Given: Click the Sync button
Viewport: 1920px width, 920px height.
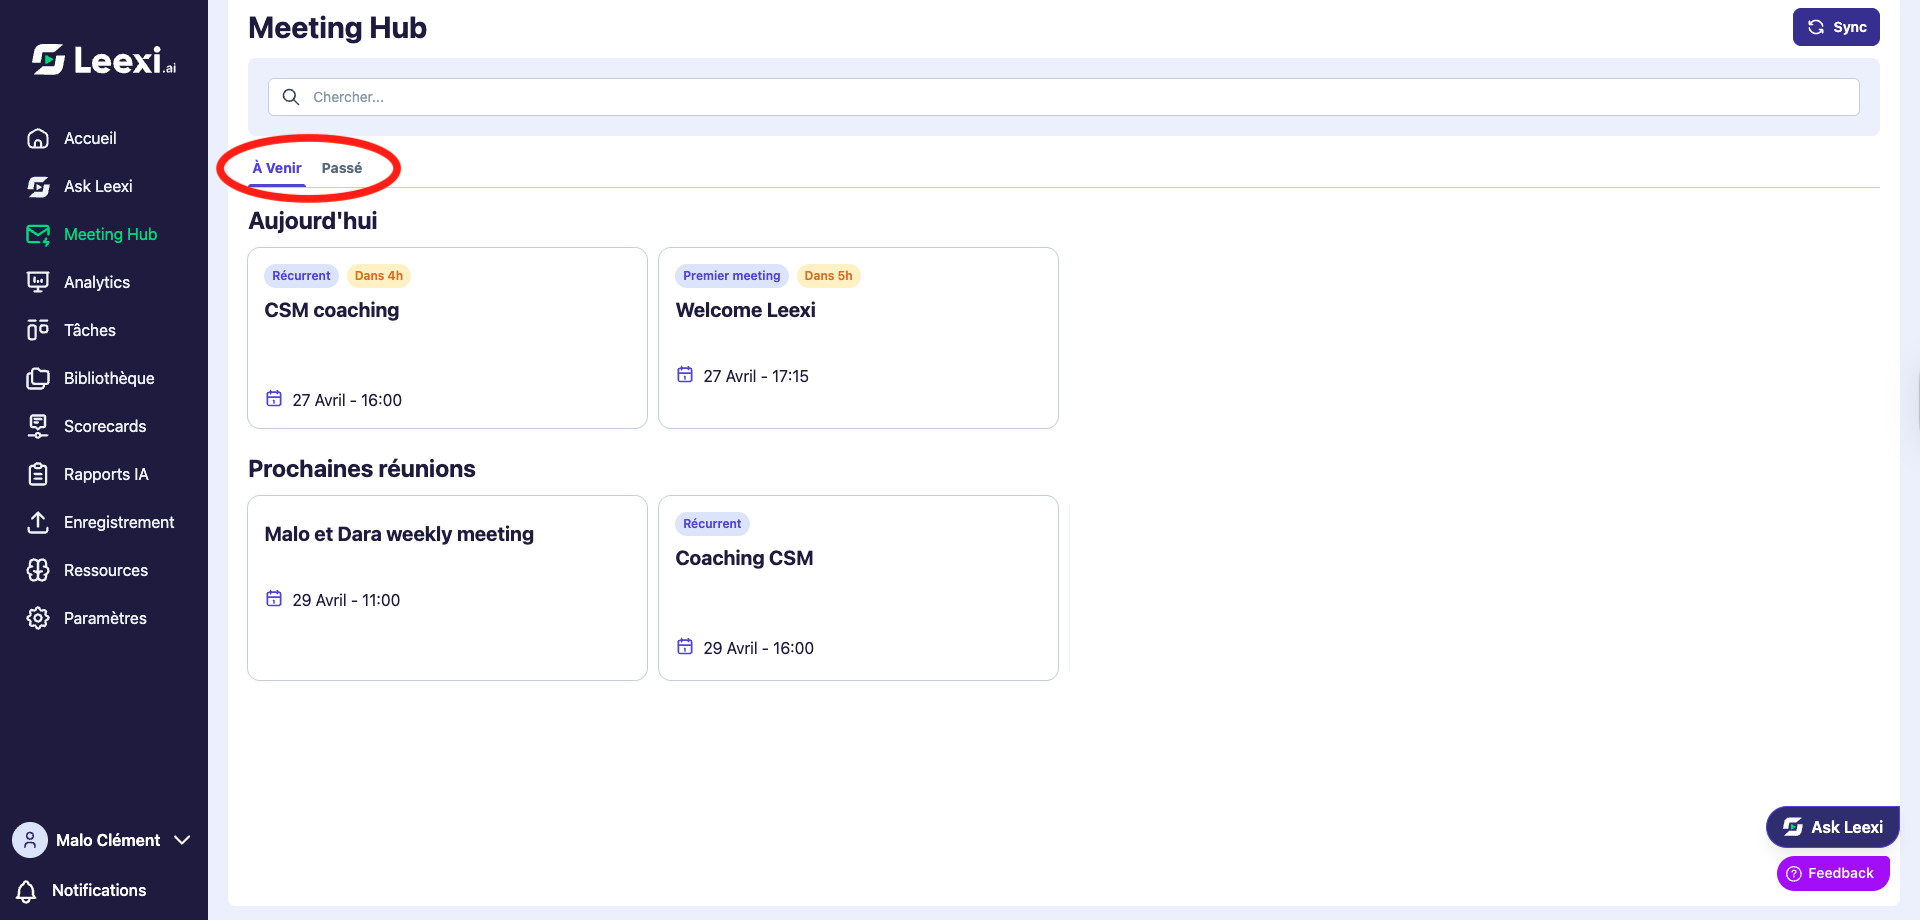Looking at the screenshot, I should coord(1836,27).
